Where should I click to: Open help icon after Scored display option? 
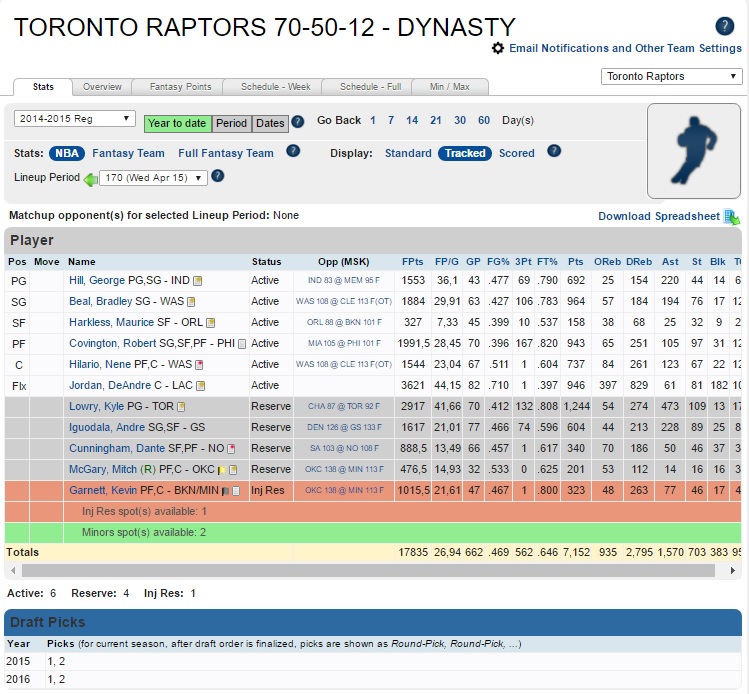[554, 151]
